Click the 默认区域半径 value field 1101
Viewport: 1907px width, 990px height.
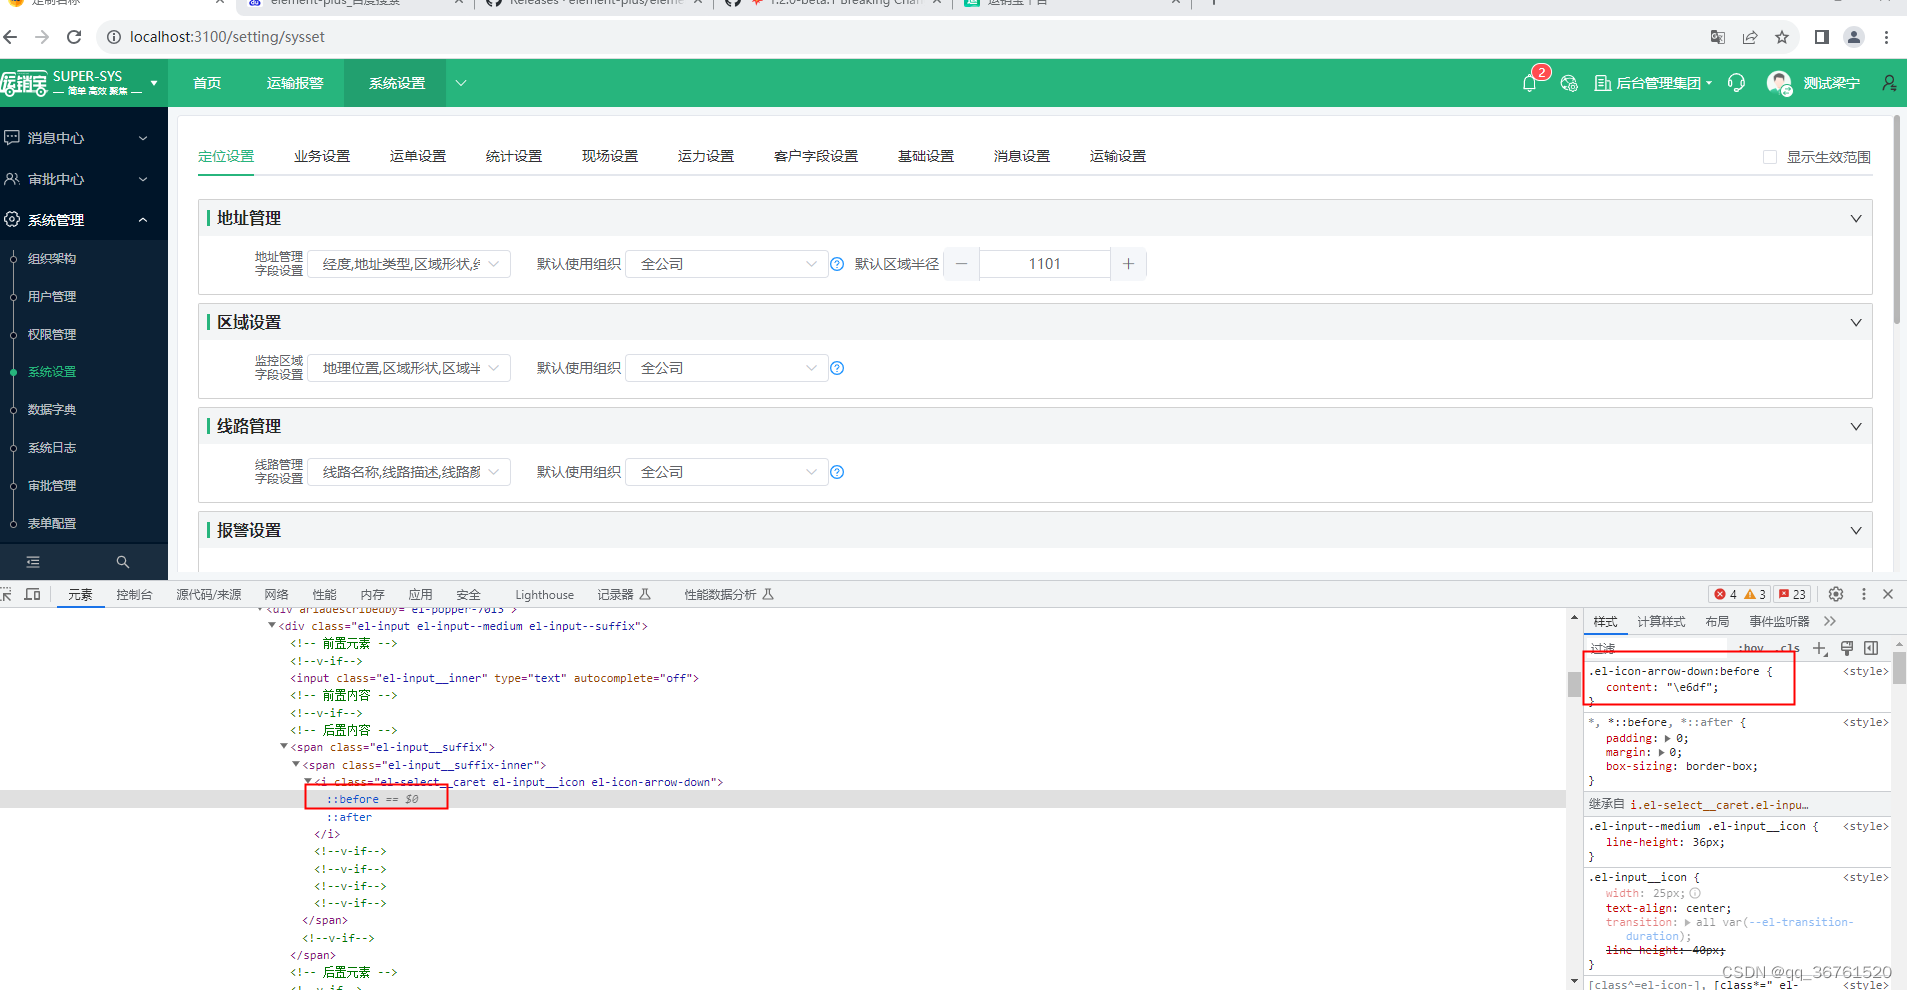click(x=1045, y=264)
